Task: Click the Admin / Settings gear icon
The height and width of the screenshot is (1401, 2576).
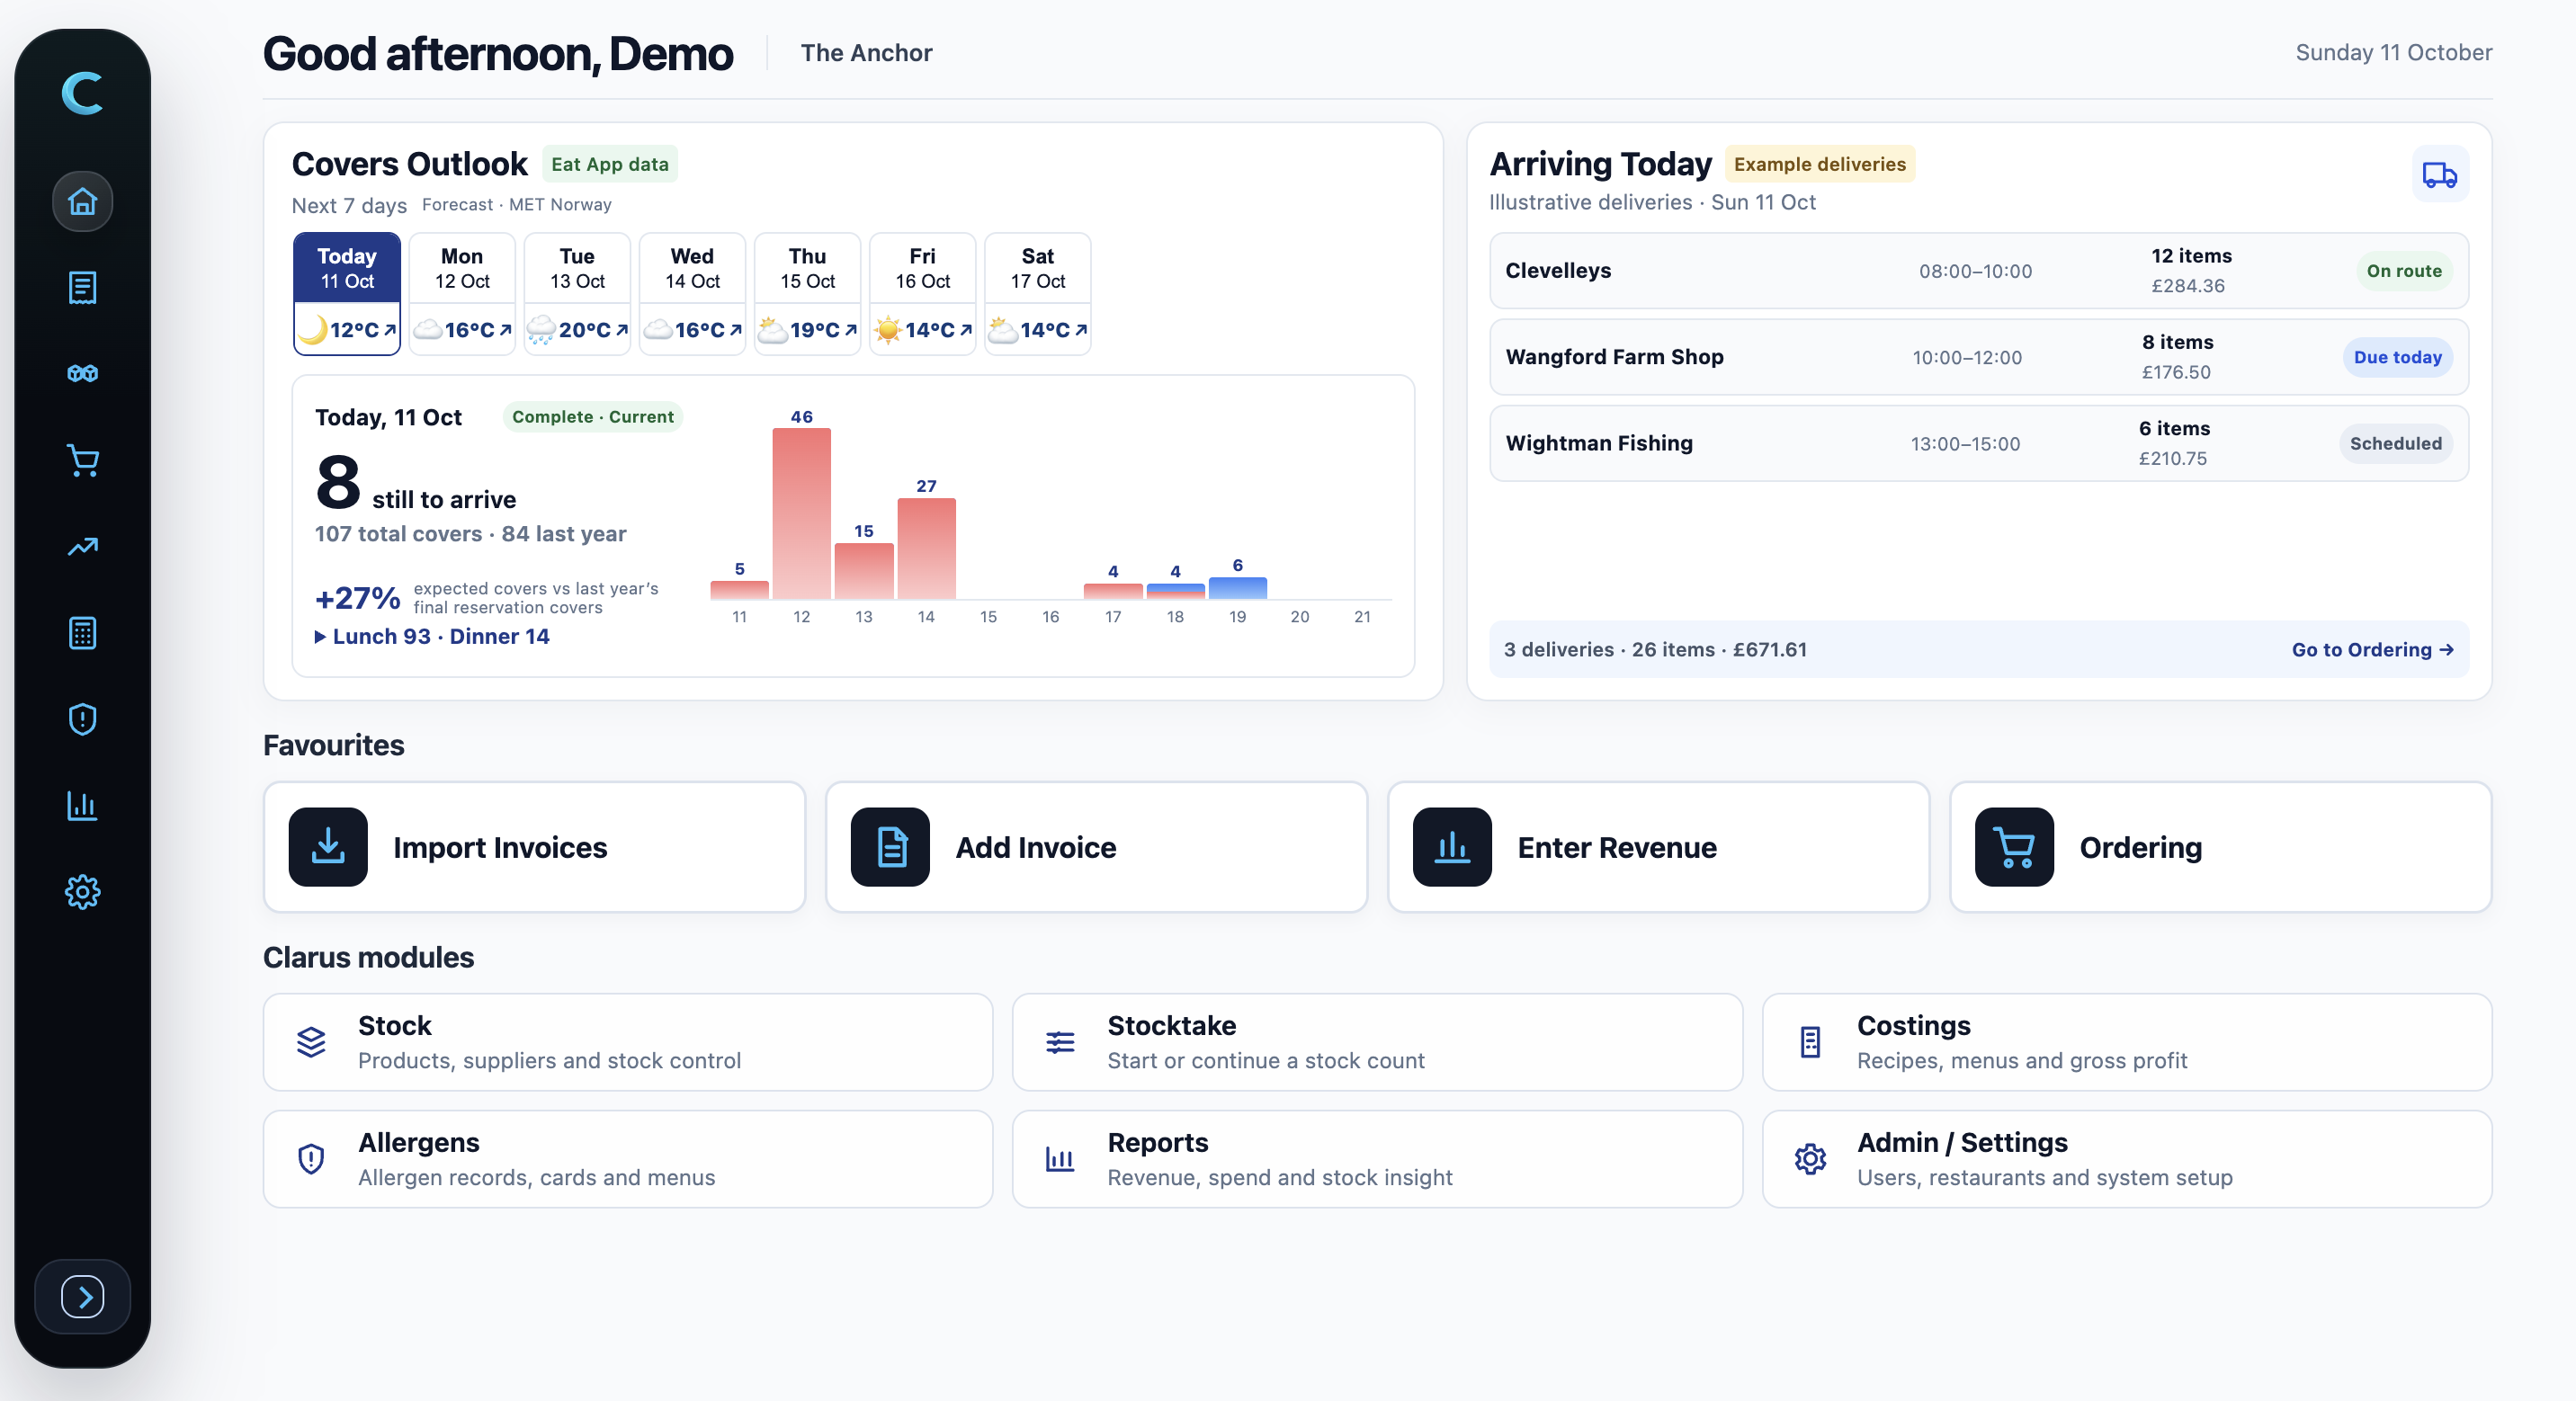Action: click(1810, 1159)
